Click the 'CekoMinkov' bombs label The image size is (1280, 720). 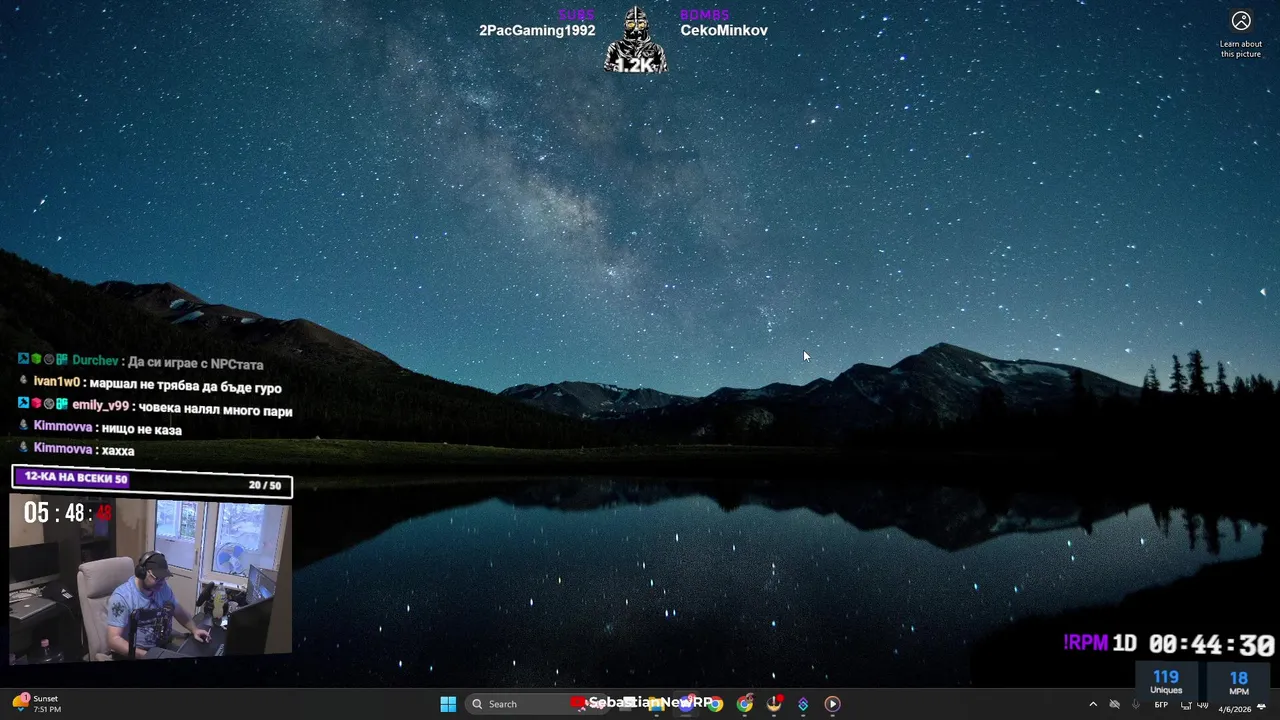tap(724, 30)
